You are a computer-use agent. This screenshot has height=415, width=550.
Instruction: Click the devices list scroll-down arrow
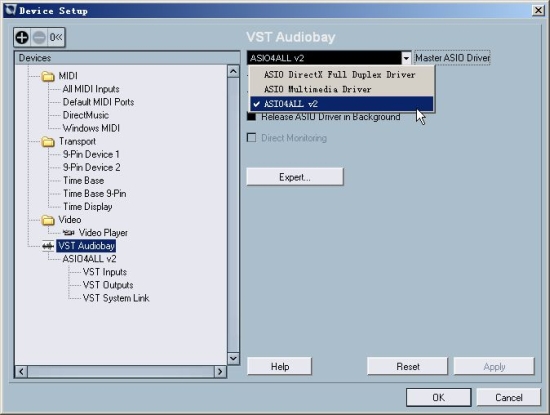(233, 359)
